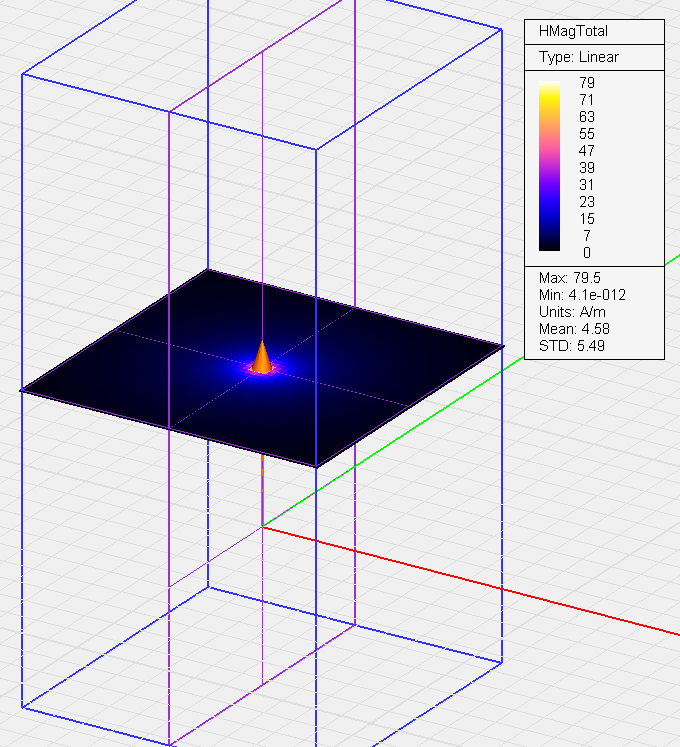The width and height of the screenshot is (680, 747).
Task: Click the 'Max: 79.5' legend entry
Action: (569, 278)
